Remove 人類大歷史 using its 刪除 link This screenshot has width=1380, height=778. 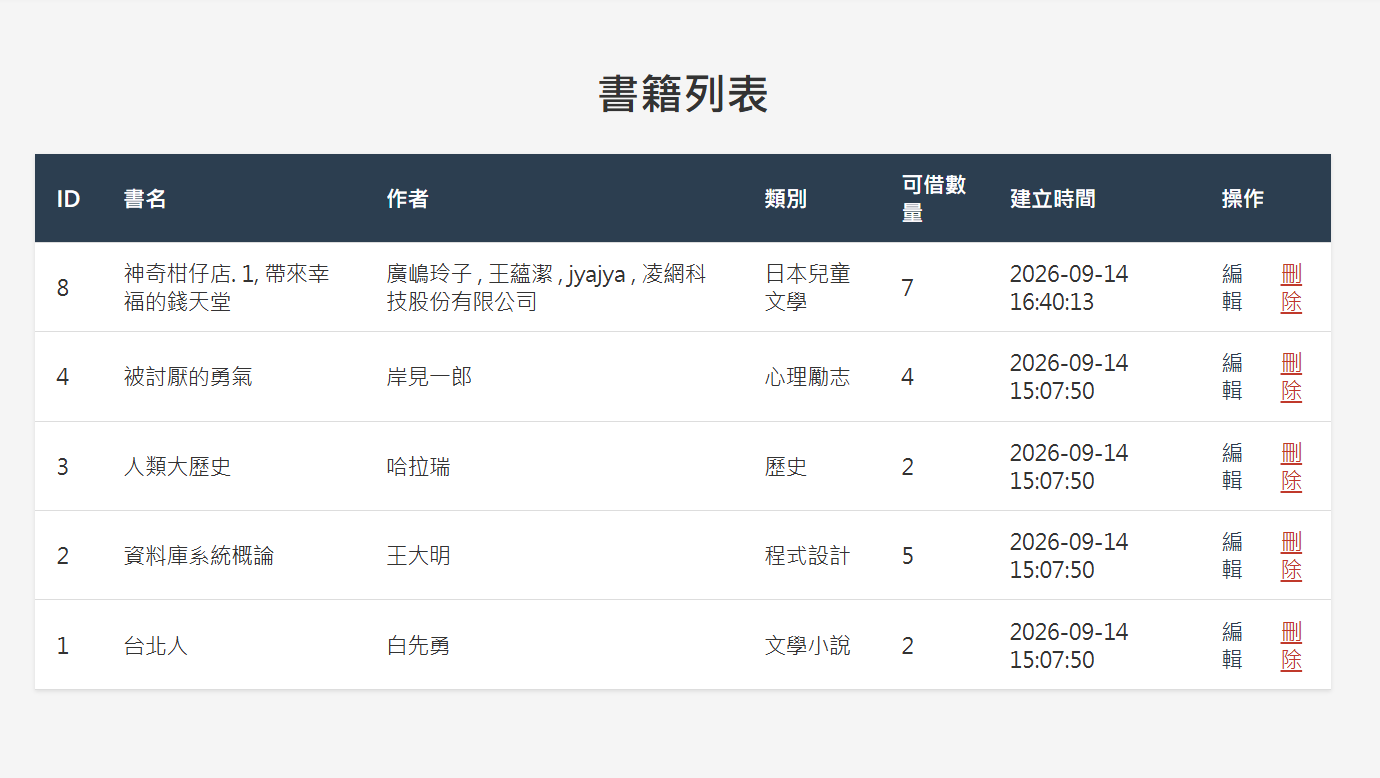pyautogui.click(x=1291, y=467)
